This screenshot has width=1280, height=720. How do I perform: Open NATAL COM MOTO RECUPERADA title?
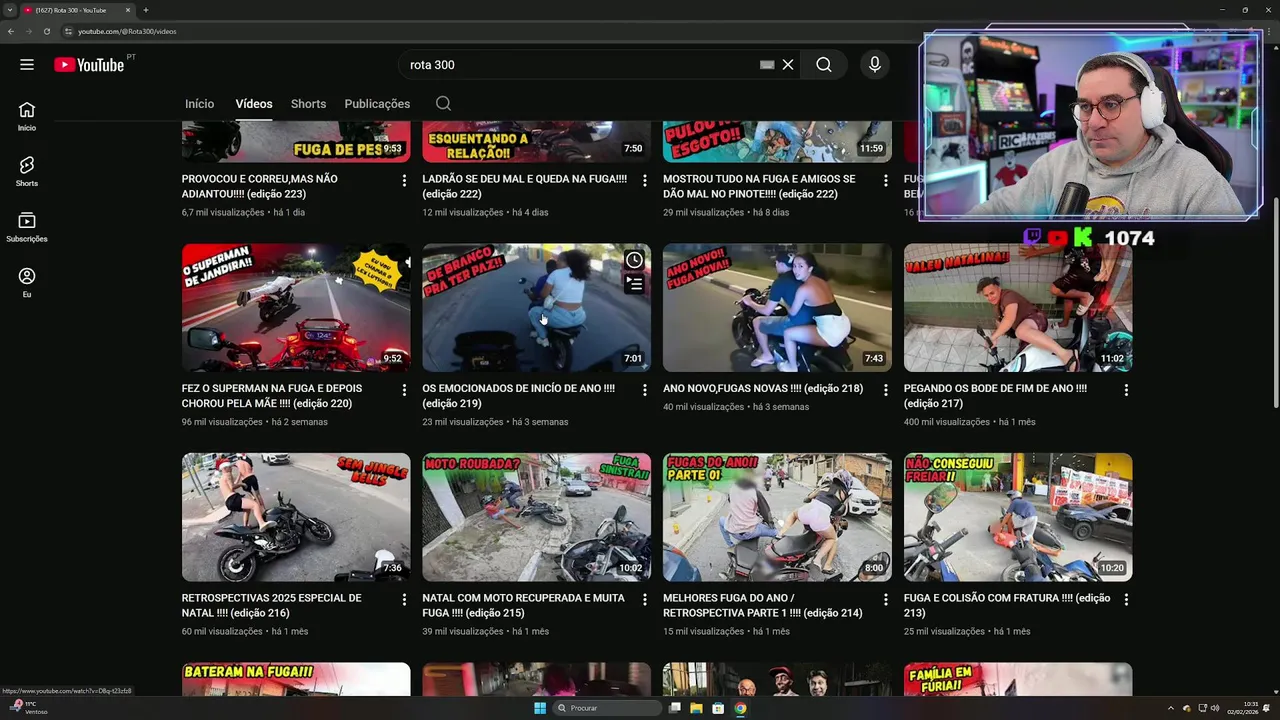[523, 605]
